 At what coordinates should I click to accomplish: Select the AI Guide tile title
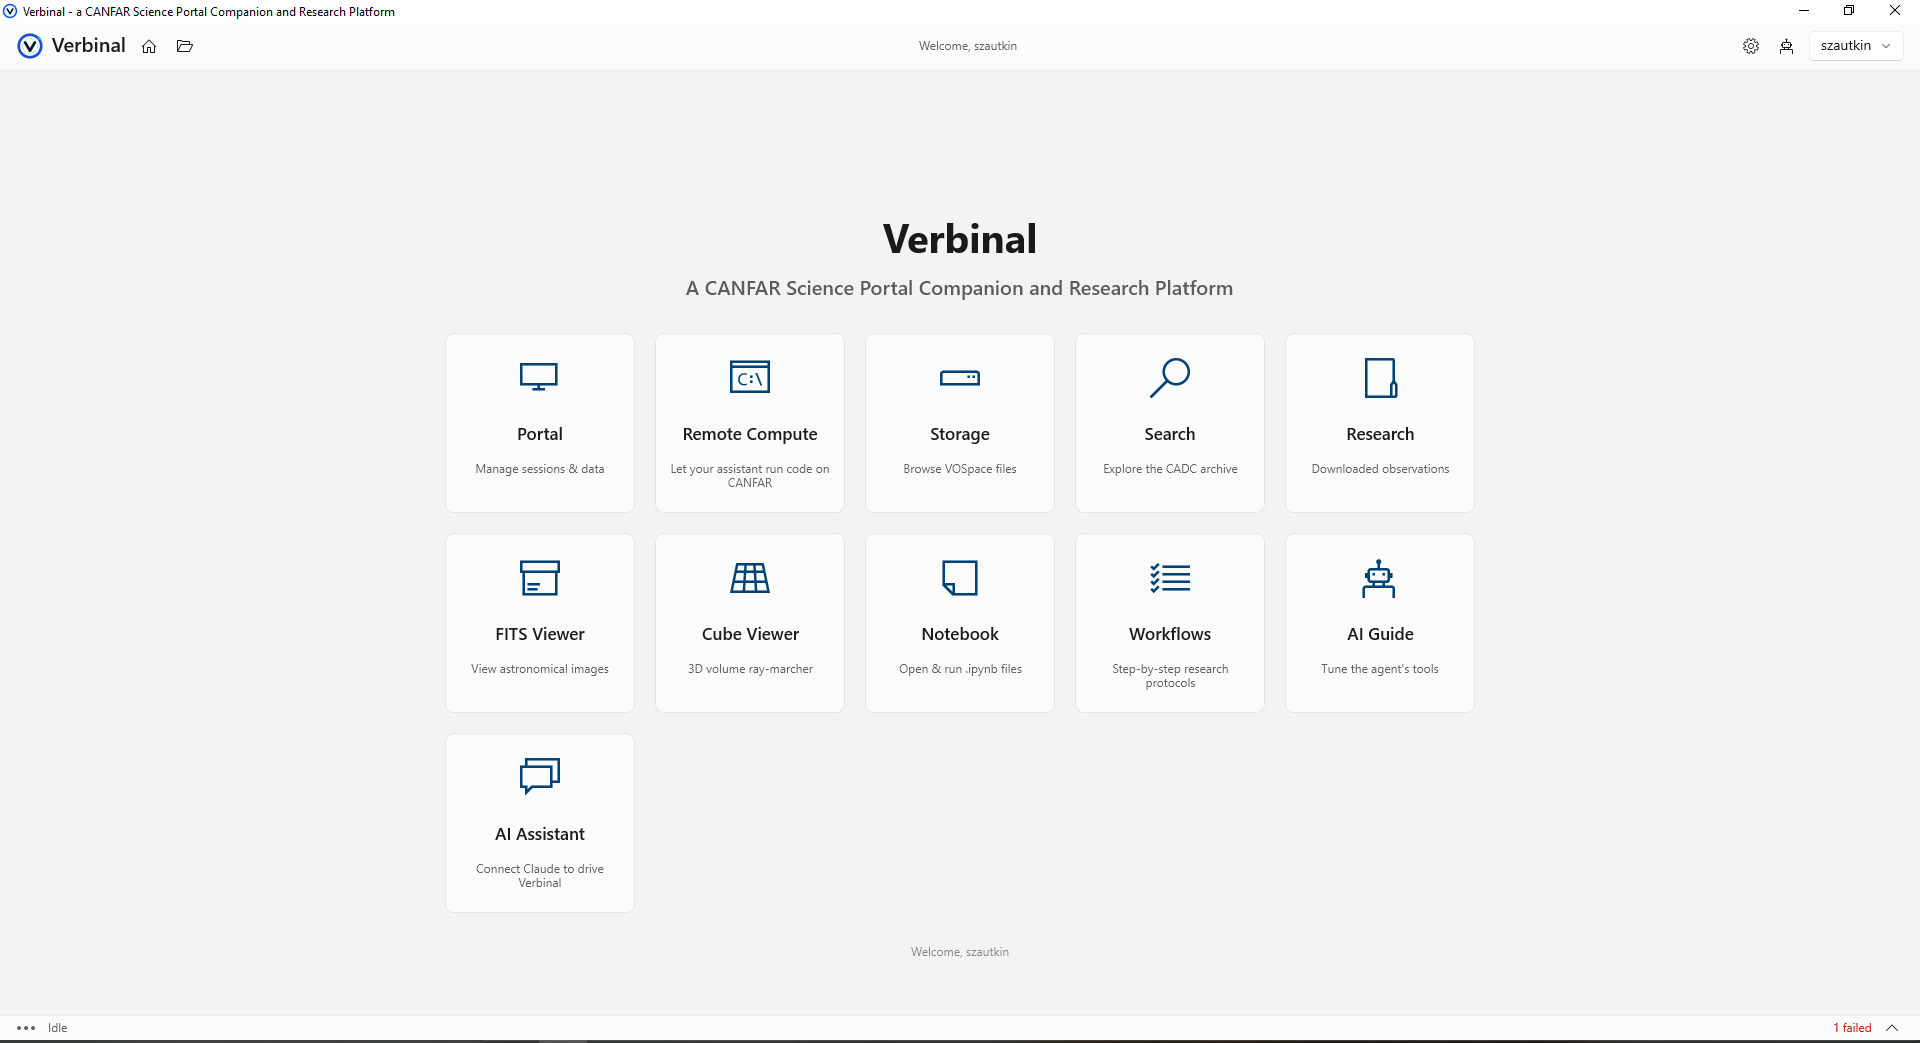pos(1380,634)
